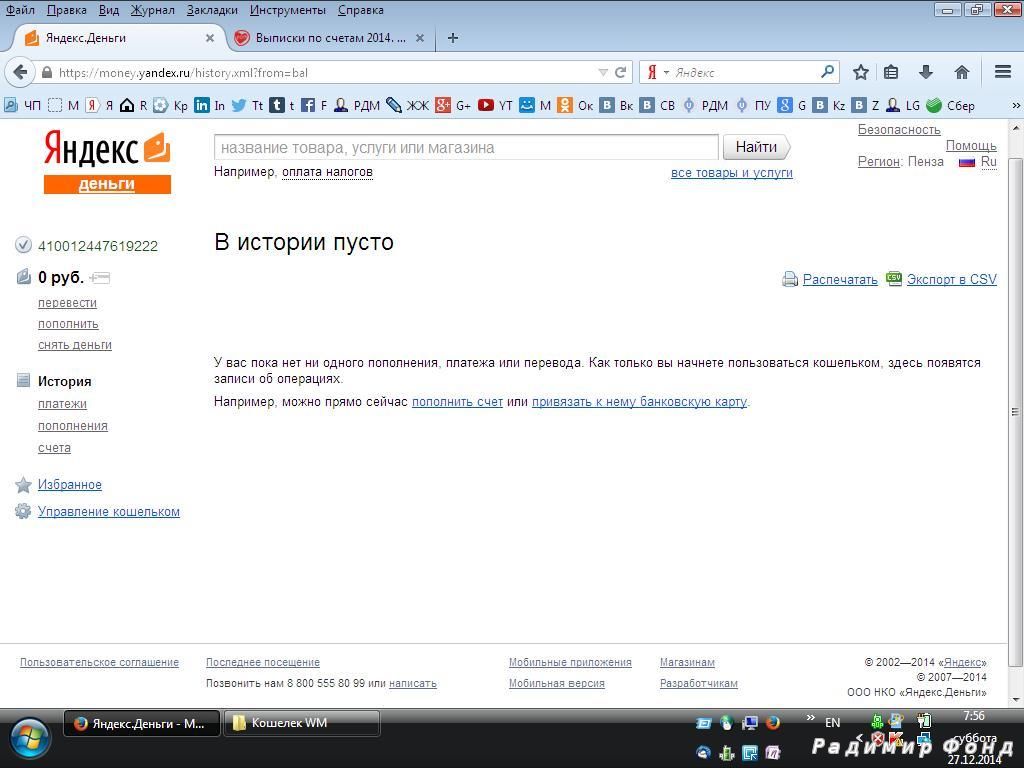This screenshot has width=1024, height=768.
Task: Click the Найти search button
Action: coord(756,147)
